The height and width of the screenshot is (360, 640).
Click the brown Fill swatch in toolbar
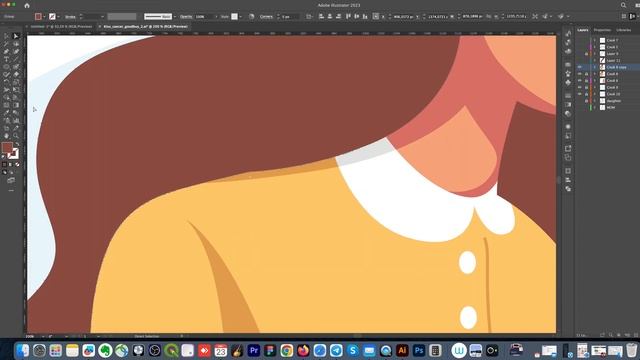click(7, 147)
